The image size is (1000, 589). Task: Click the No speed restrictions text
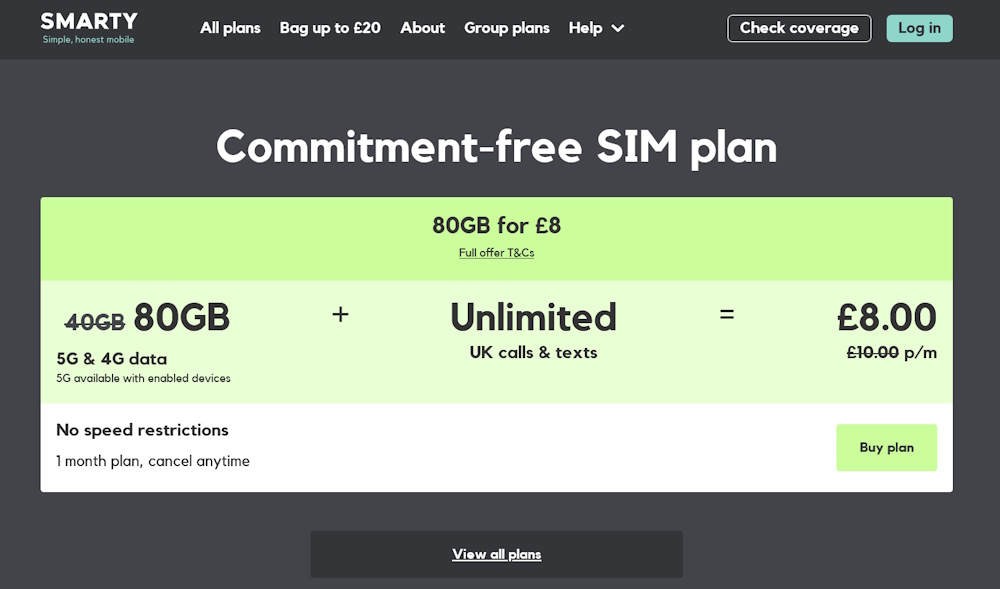tap(142, 430)
